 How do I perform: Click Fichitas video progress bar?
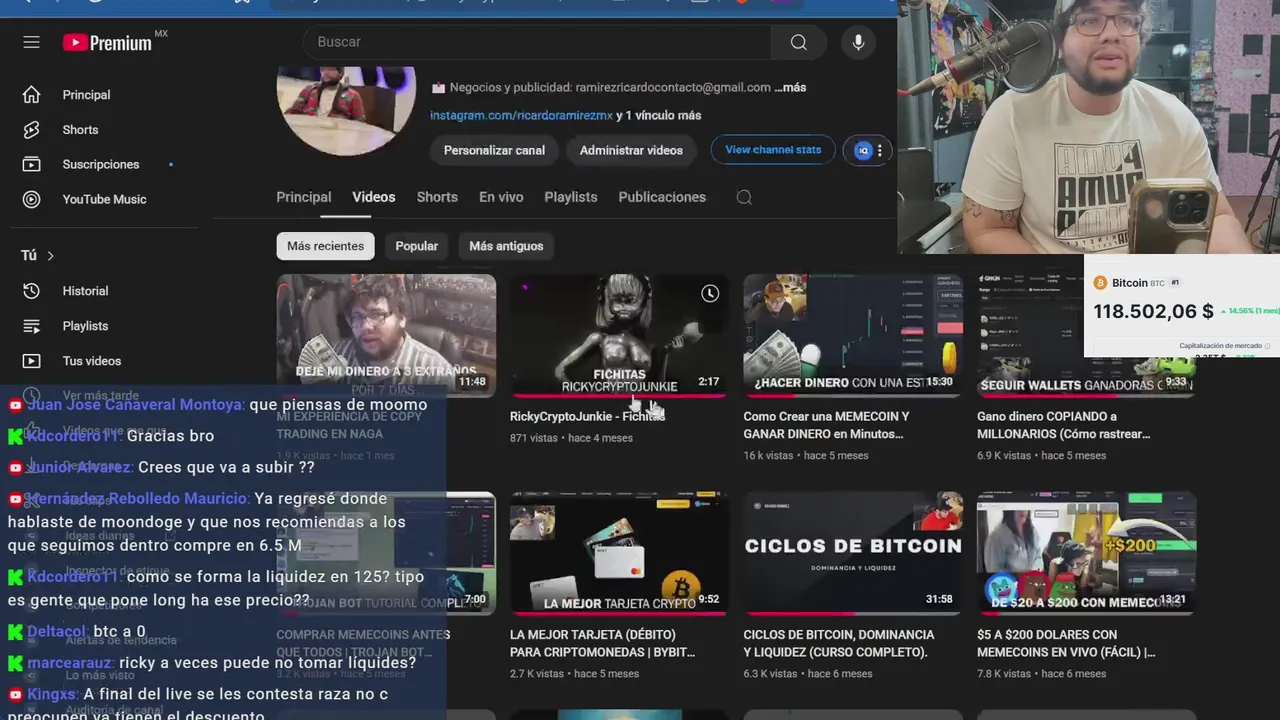(619, 396)
